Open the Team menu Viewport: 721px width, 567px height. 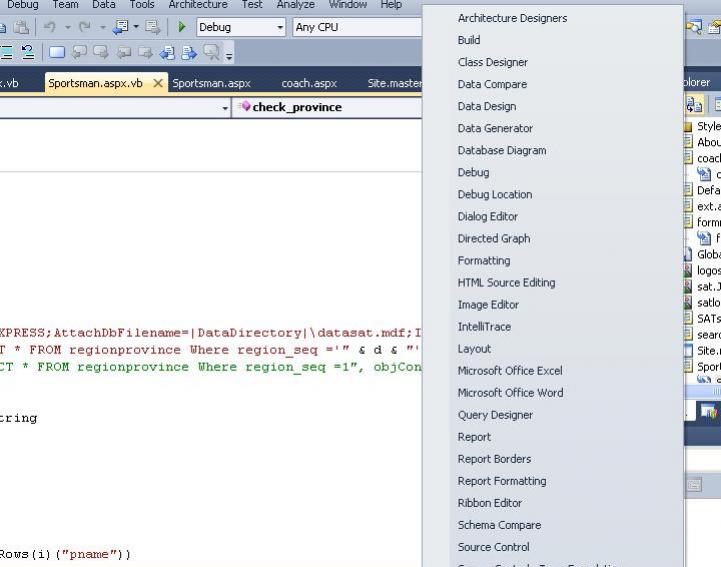[x=65, y=5]
